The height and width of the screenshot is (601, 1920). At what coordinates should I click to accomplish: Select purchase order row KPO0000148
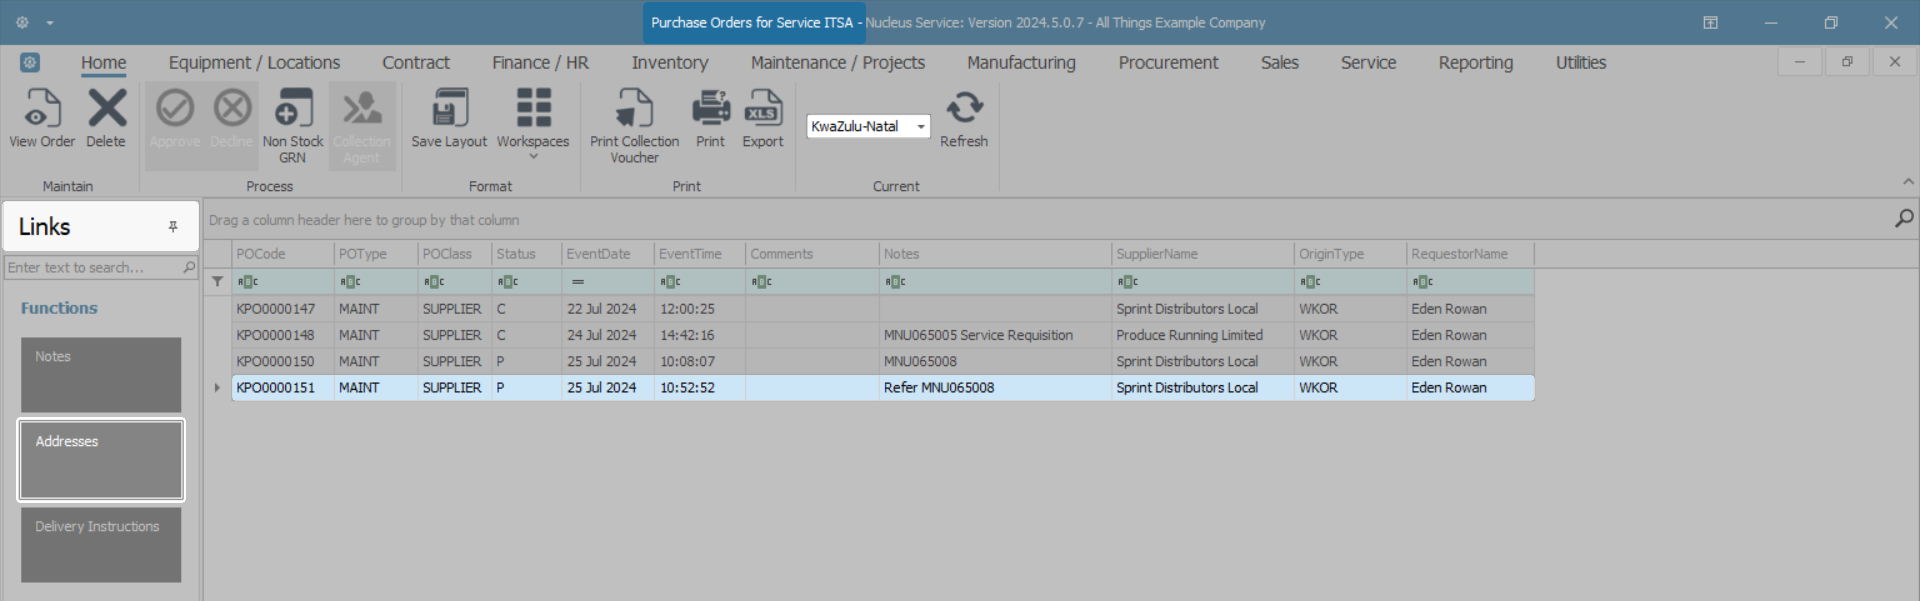(276, 335)
